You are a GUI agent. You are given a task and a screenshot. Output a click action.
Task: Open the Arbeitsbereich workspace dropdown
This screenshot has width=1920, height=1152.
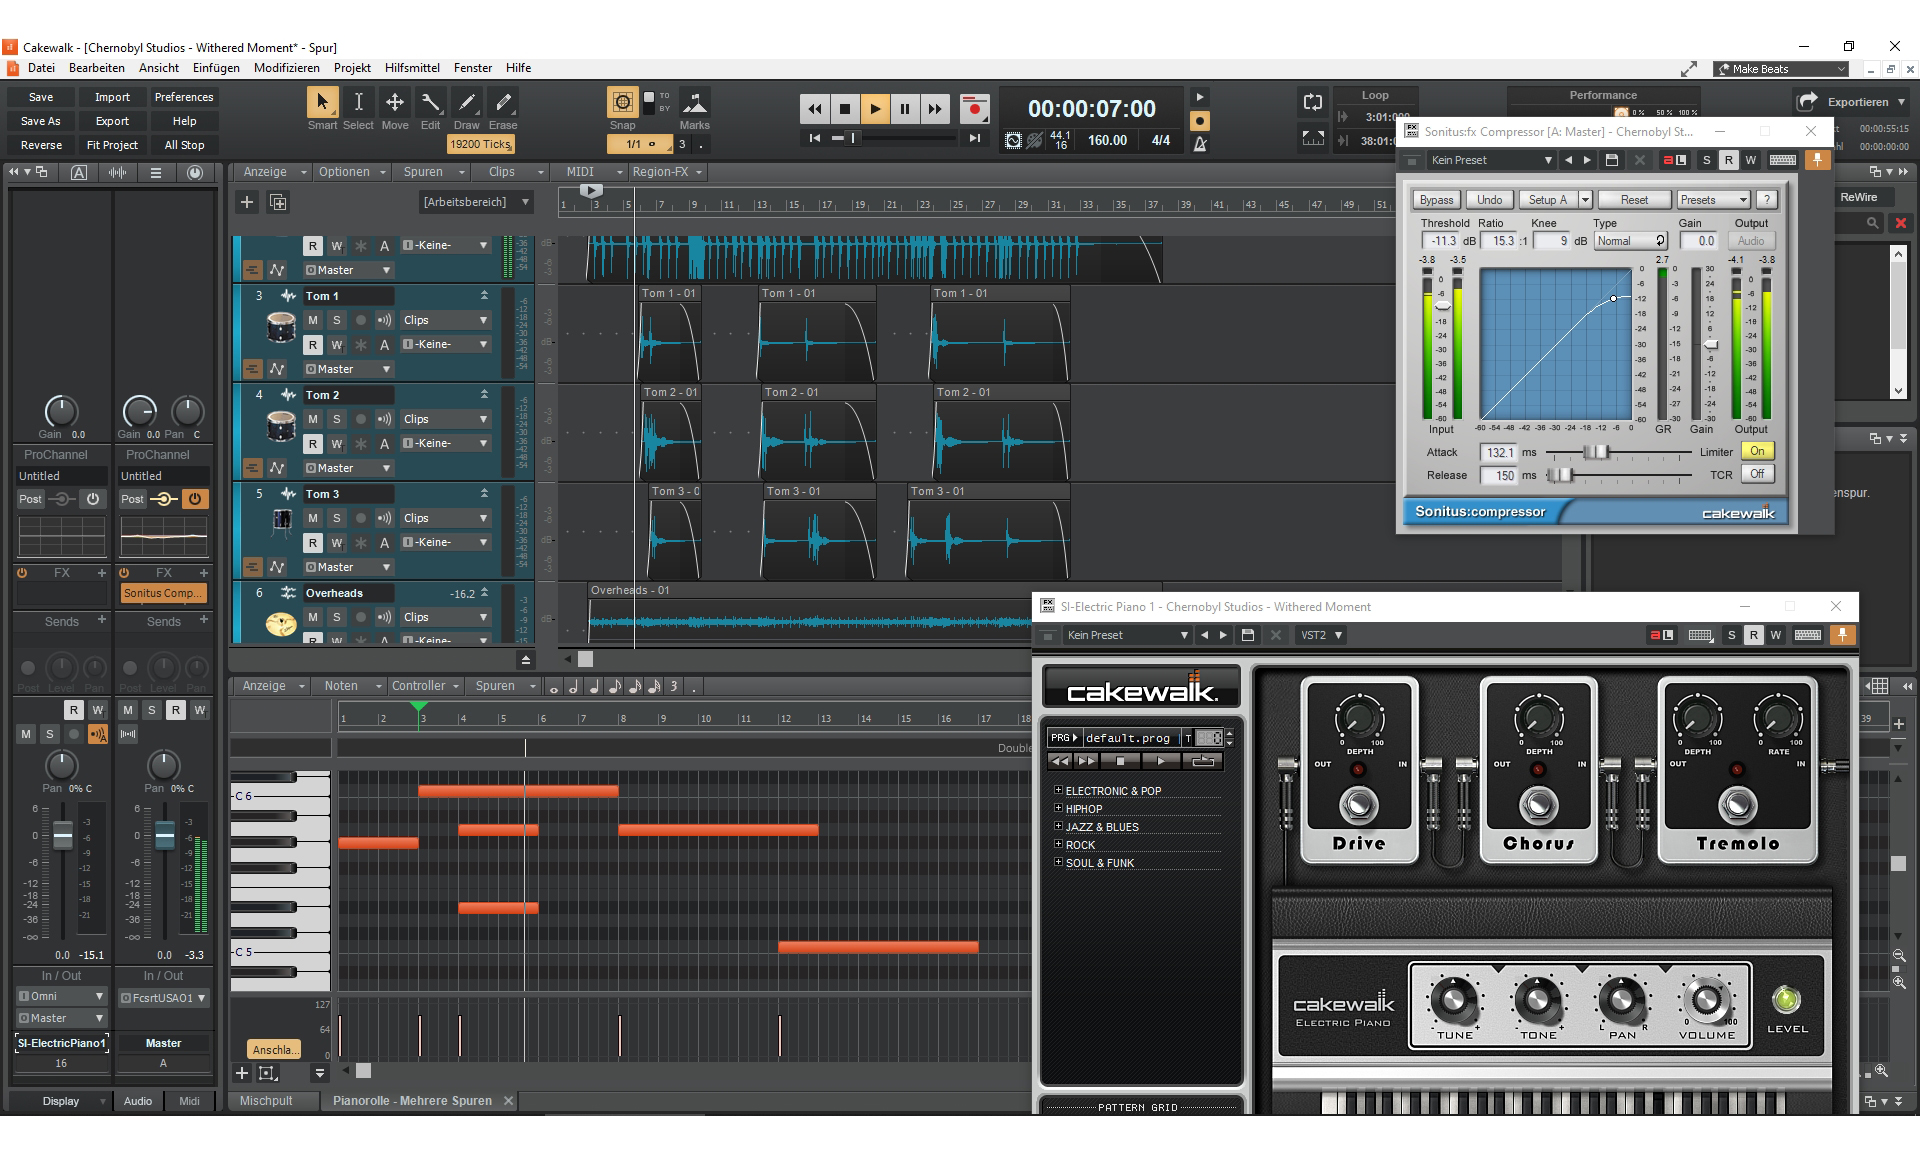tap(476, 202)
